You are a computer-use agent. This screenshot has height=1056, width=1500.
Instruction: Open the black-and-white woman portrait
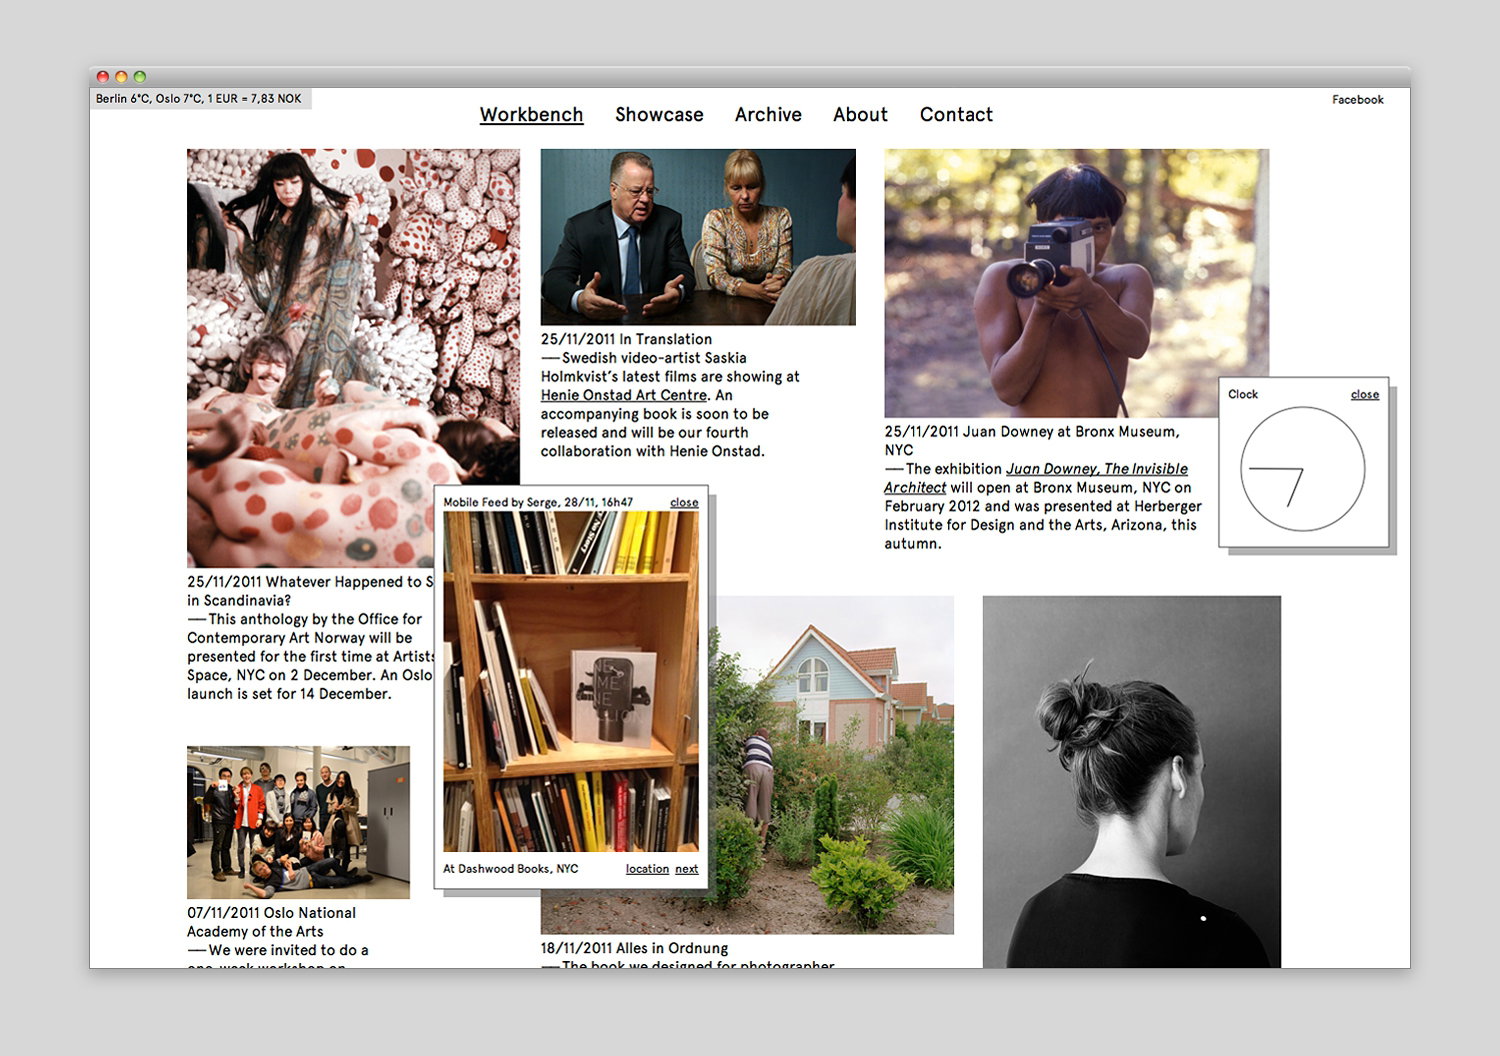click(x=1132, y=782)
